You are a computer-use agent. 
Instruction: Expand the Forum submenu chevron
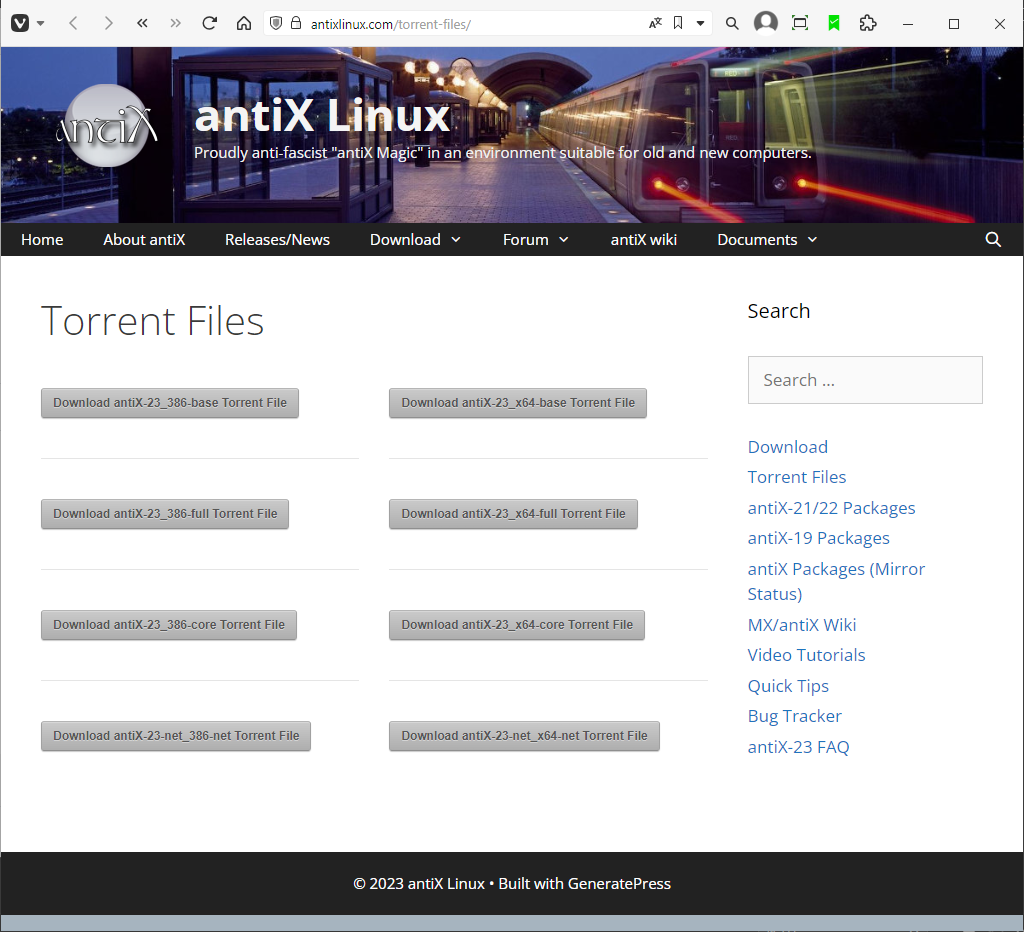coord(564,240)
